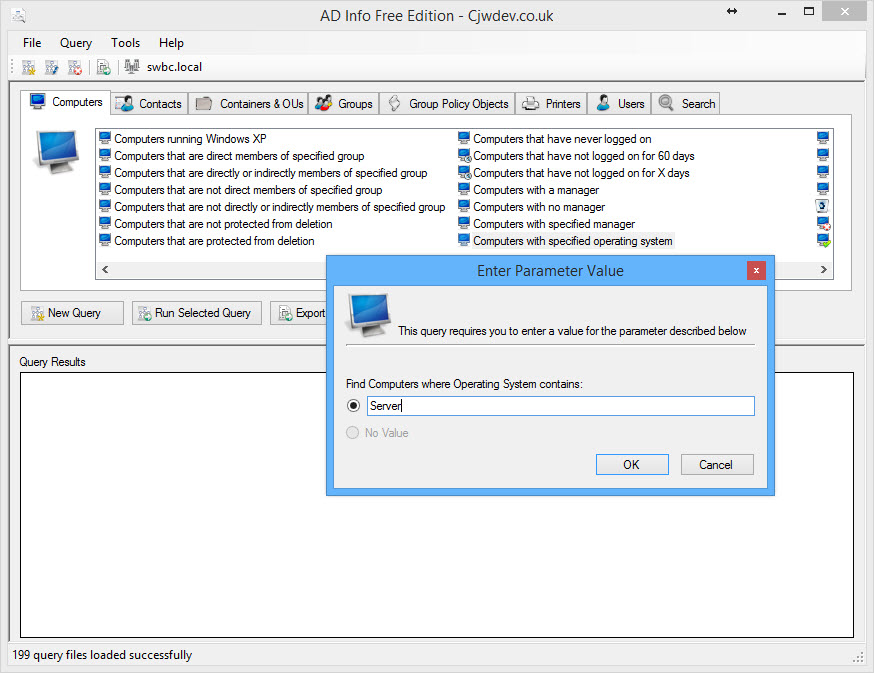Click the icon for Computers running Windows XP
874x673 pixels.
[105, 138]
